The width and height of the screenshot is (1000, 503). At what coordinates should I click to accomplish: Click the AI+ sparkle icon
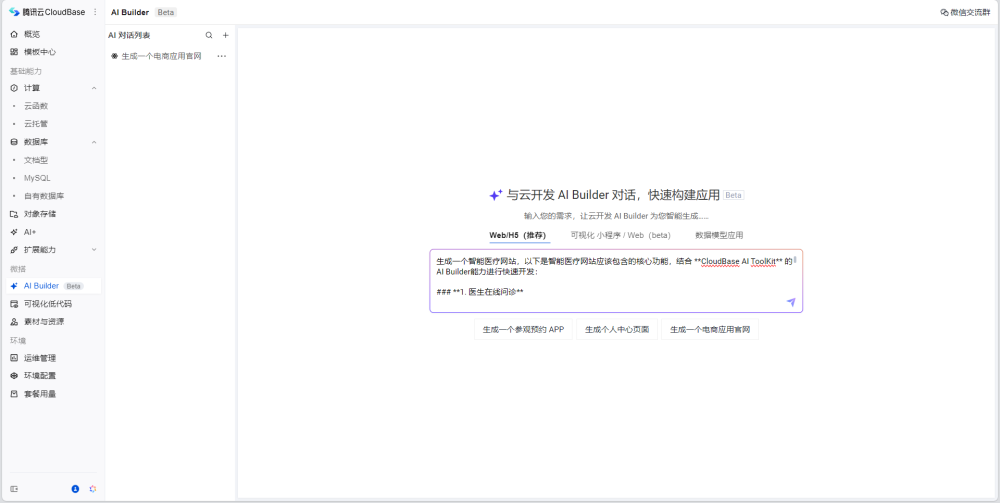[14, 232]
